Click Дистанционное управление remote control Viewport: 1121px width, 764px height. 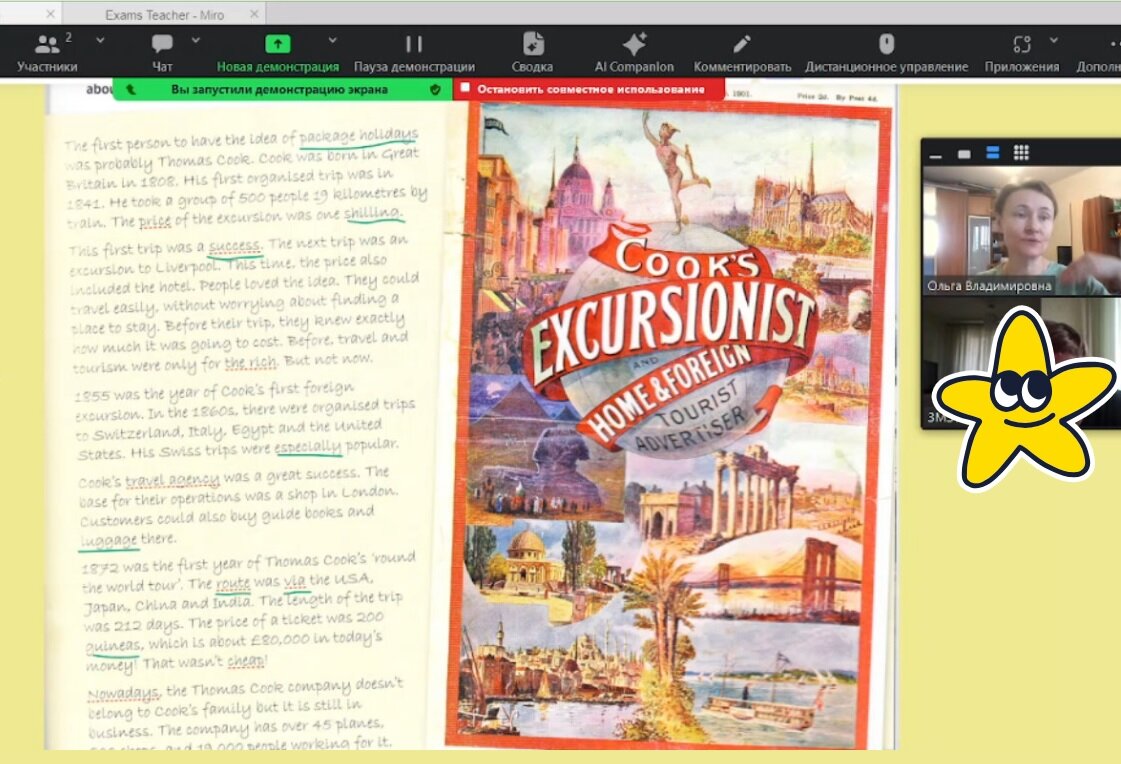887,53
